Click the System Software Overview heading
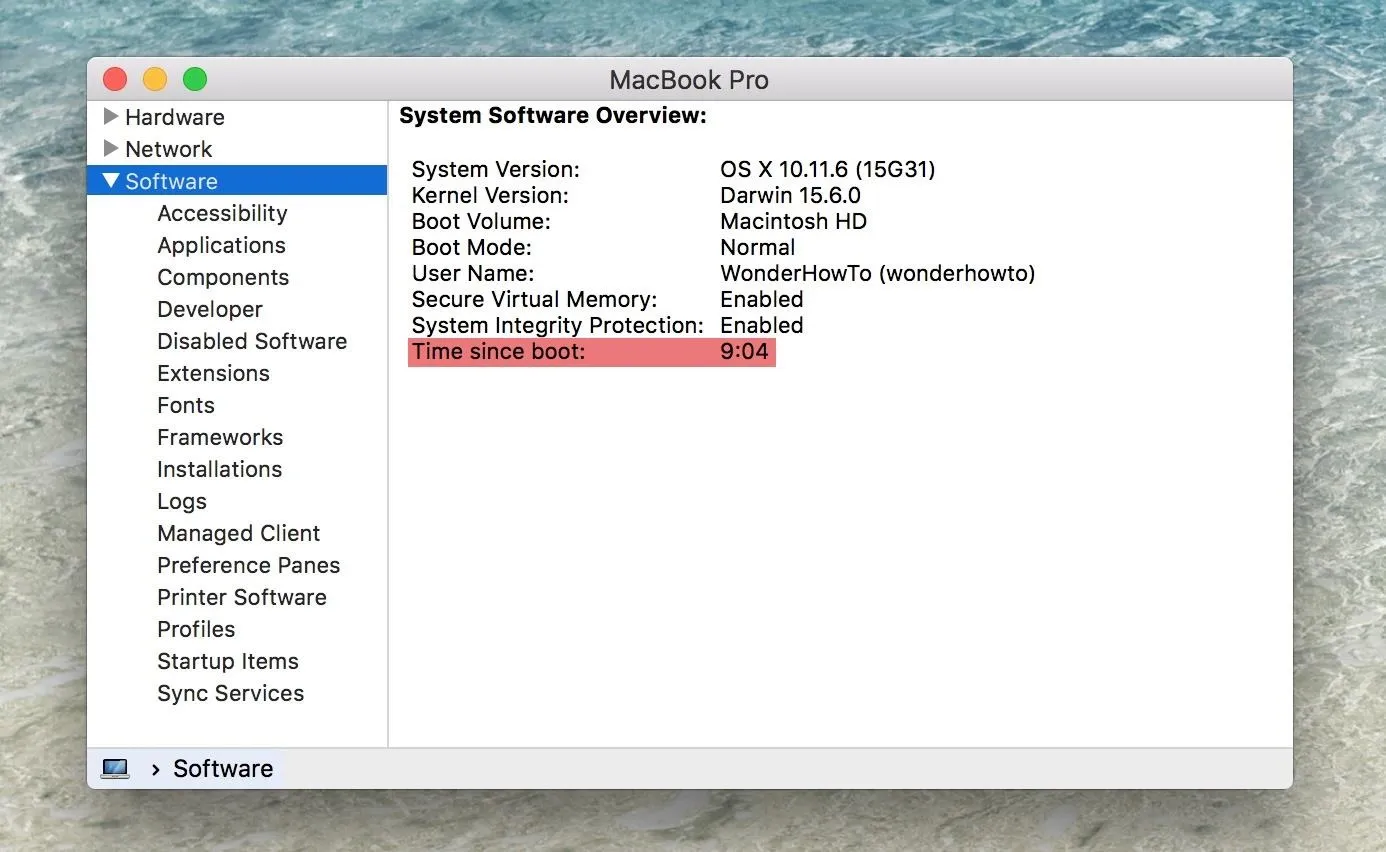 pos(553,116)
